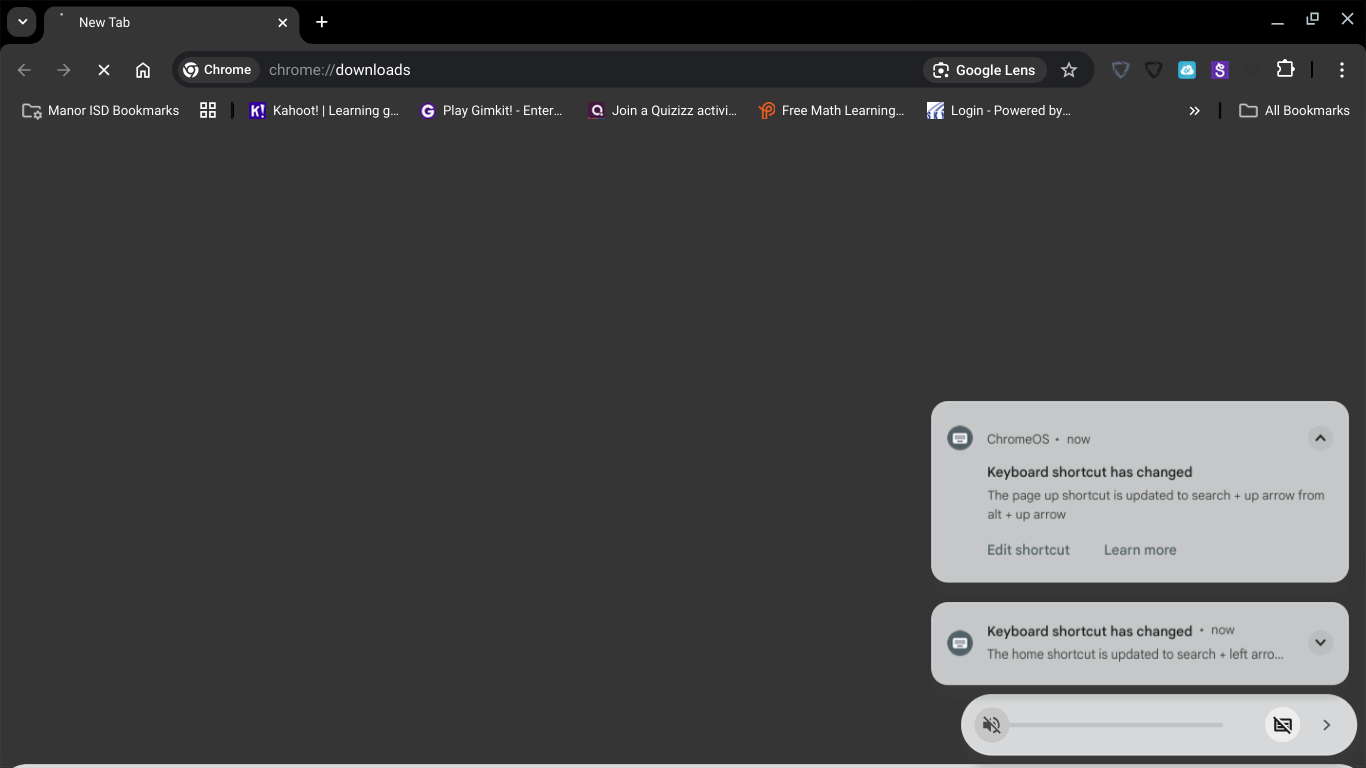Click Edit shortcut in notification
The width and height of the screenshot is (1366, 768).
1028,550
